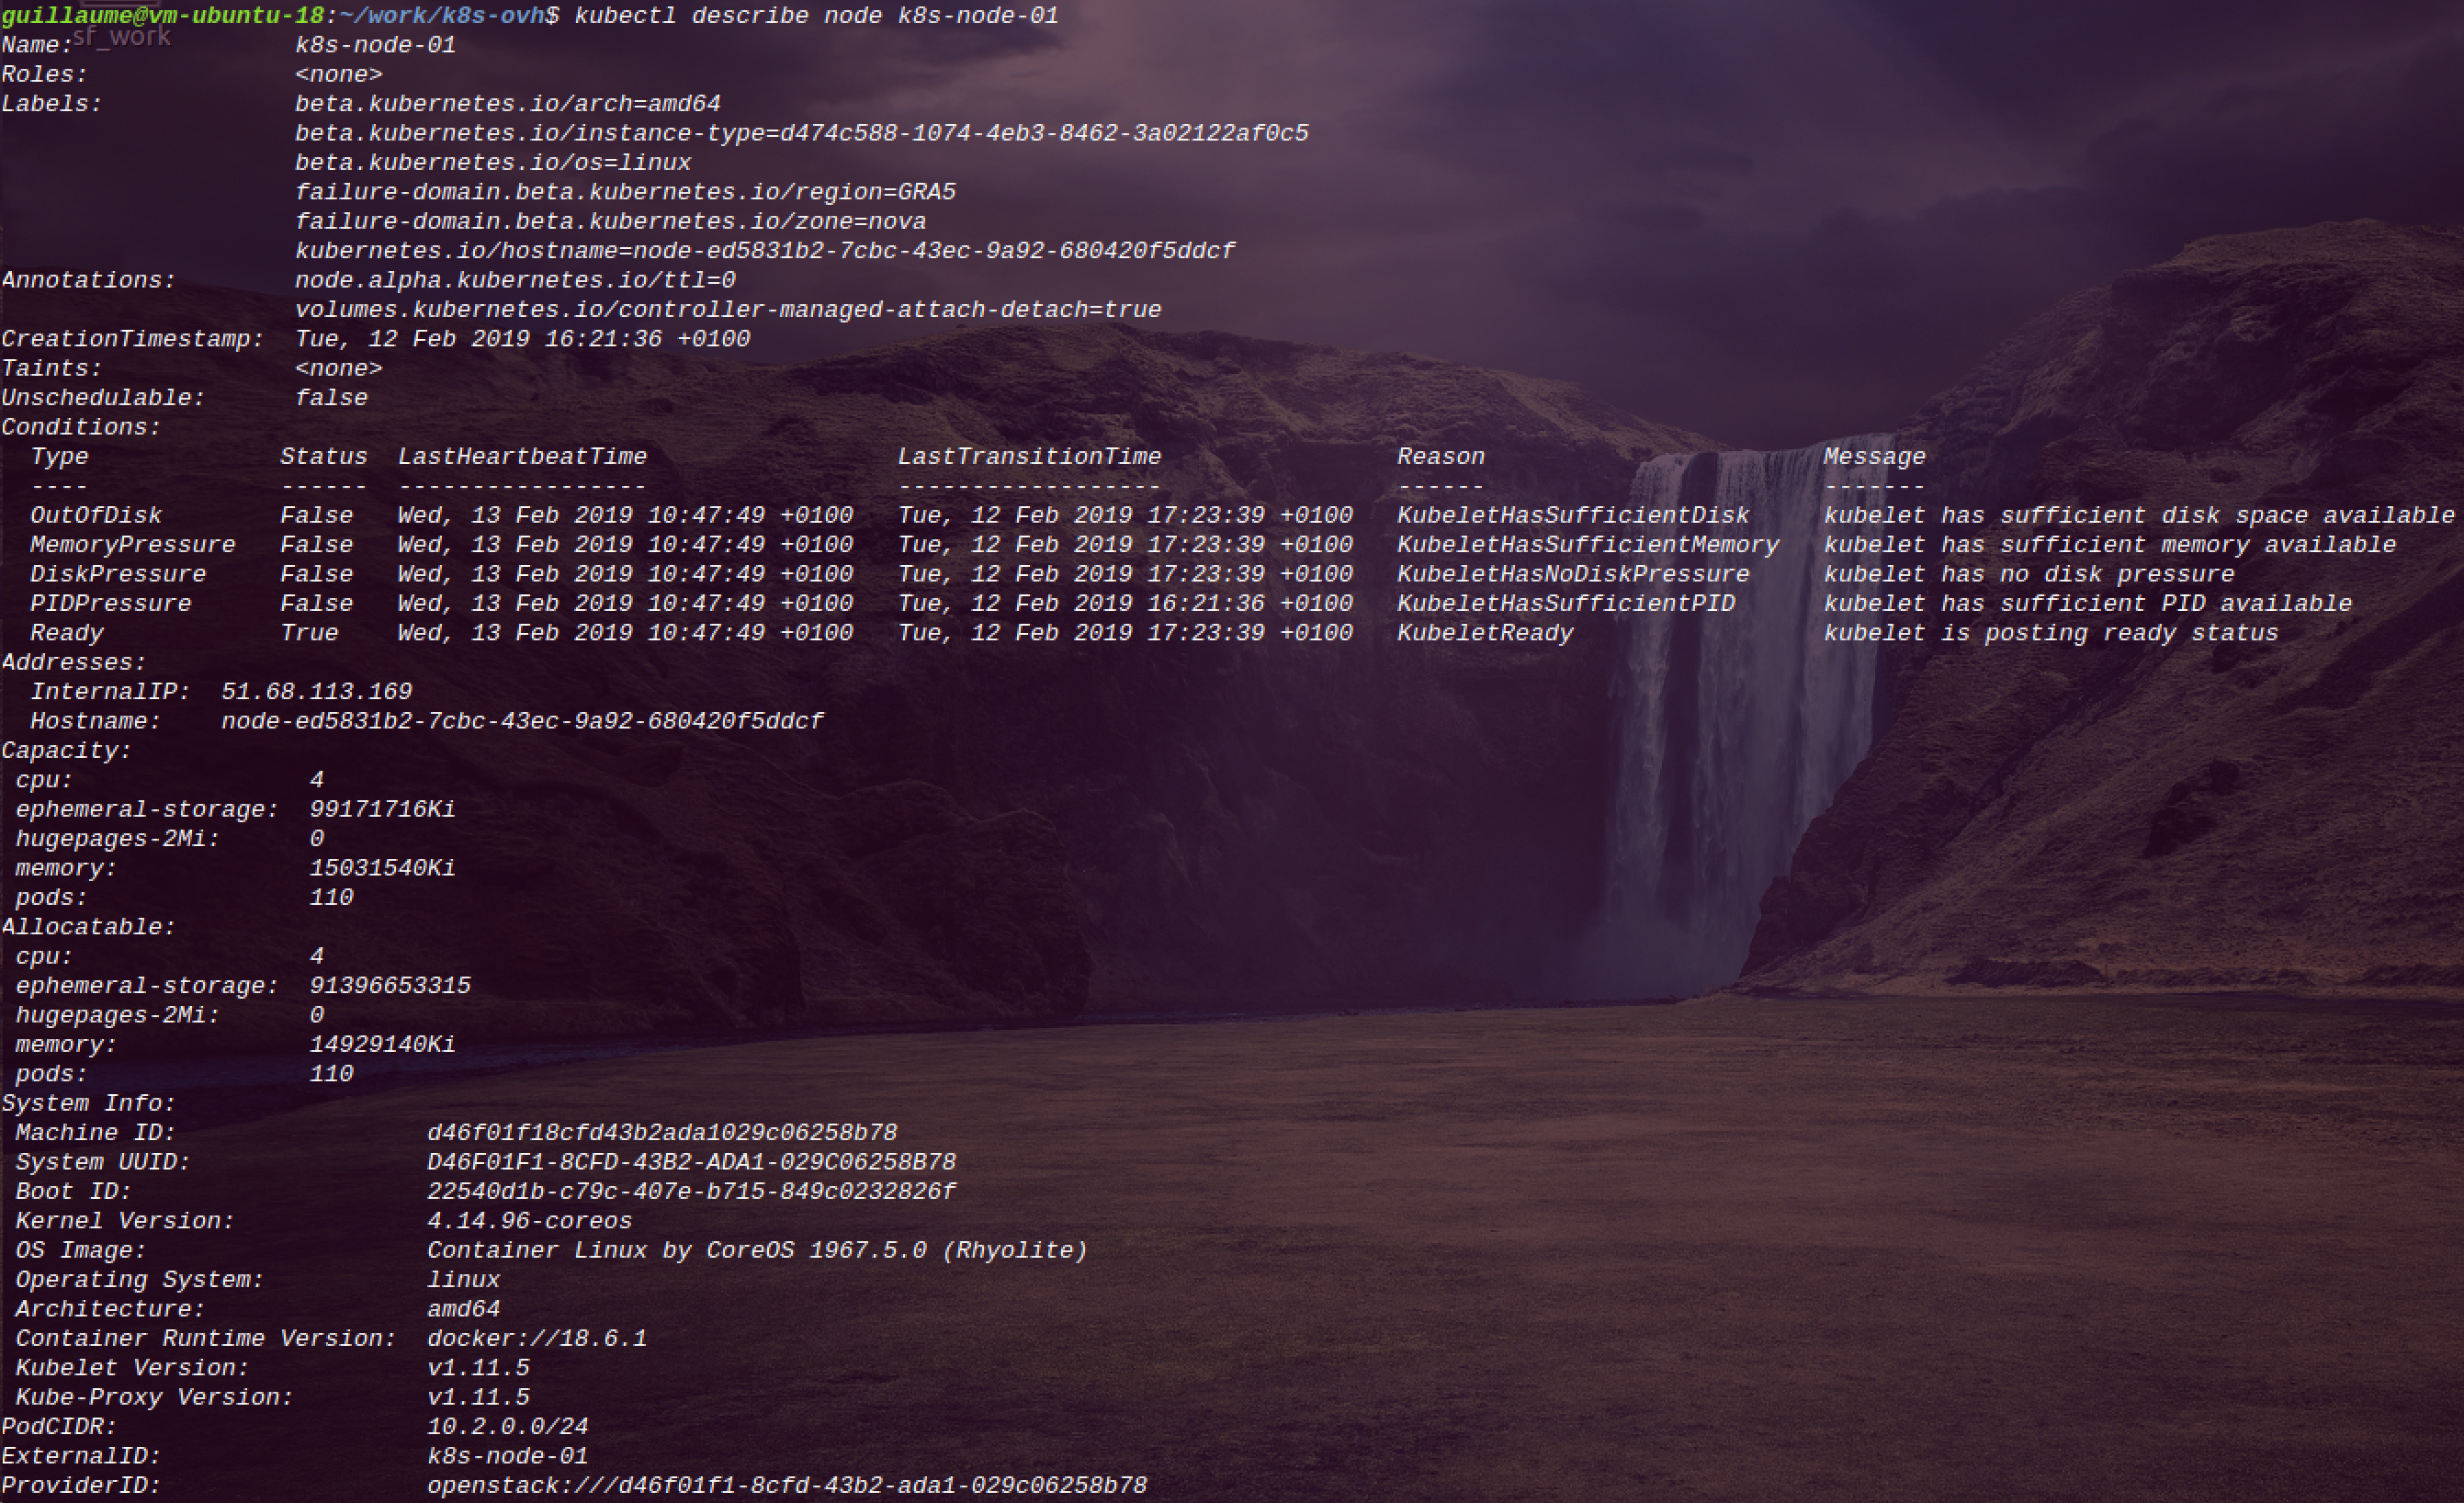Click the openstack ProviderID value
The height and width of the screenshot is (1503, 2464).
[x=787, y=1486]
